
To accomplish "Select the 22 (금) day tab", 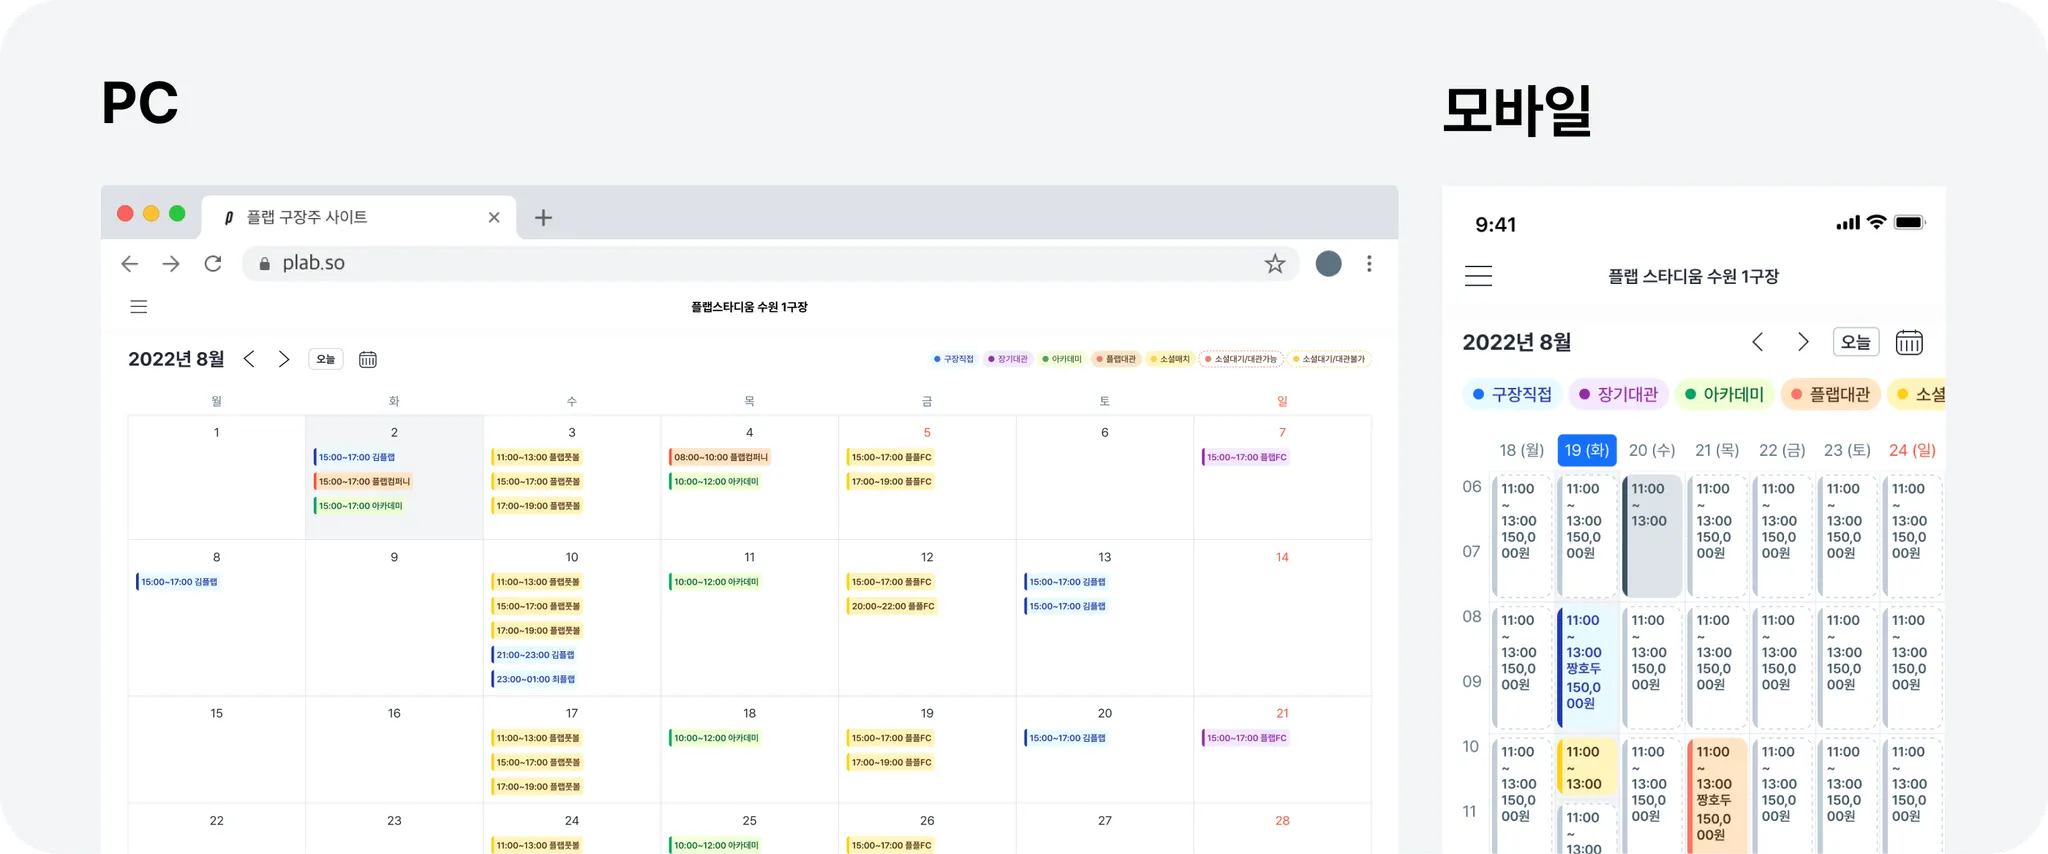I will coord(1782,450).
